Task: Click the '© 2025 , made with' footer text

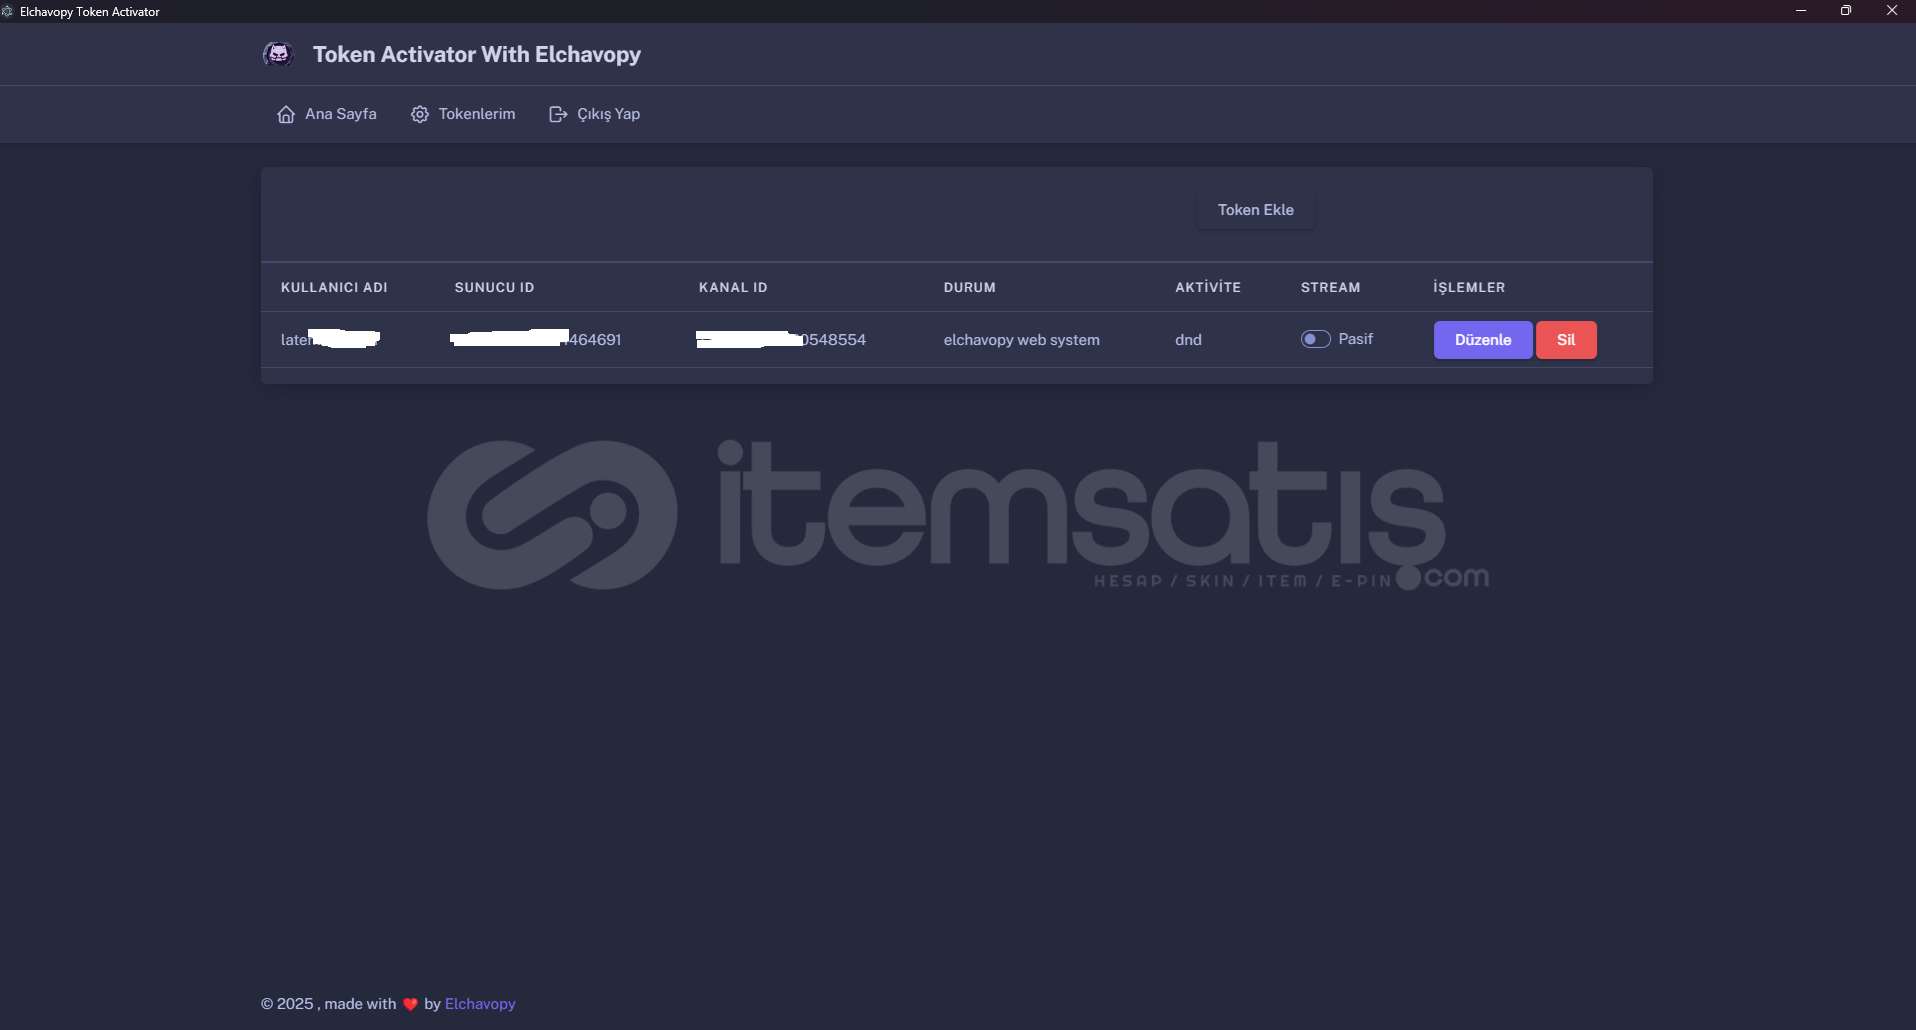Action: pos(329,1004)
